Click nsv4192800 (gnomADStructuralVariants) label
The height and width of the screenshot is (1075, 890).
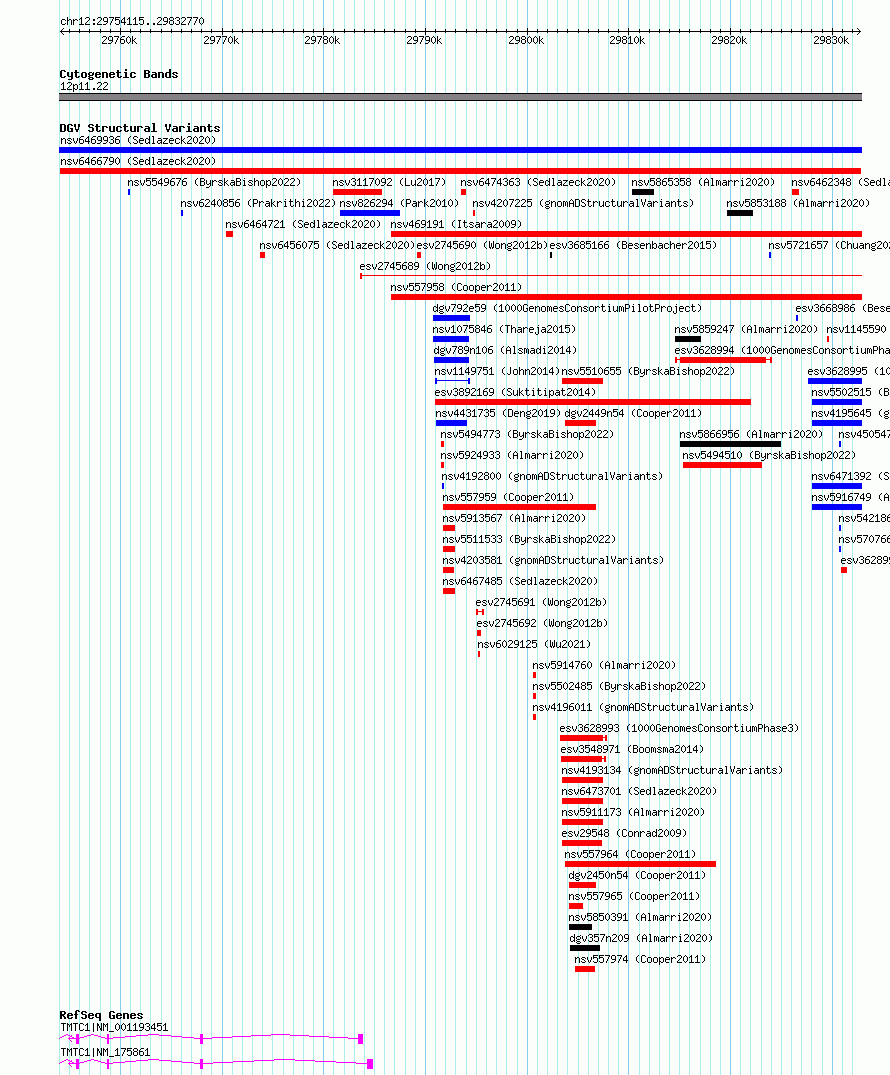(552, 476)
